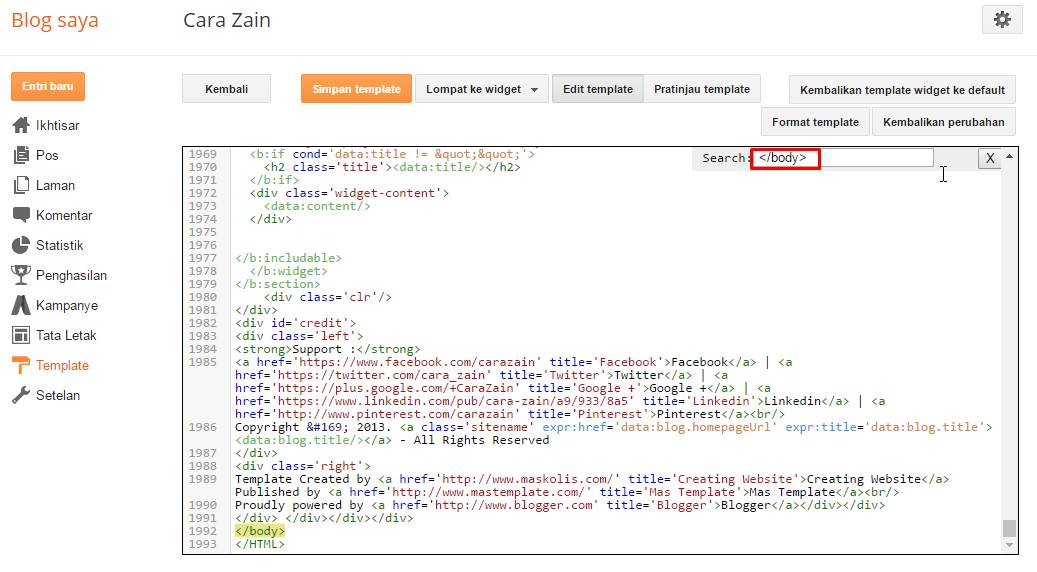The image size is (1037, 572).
Task: Click the Komentar speech bubble icon
Action: point(21,215)
